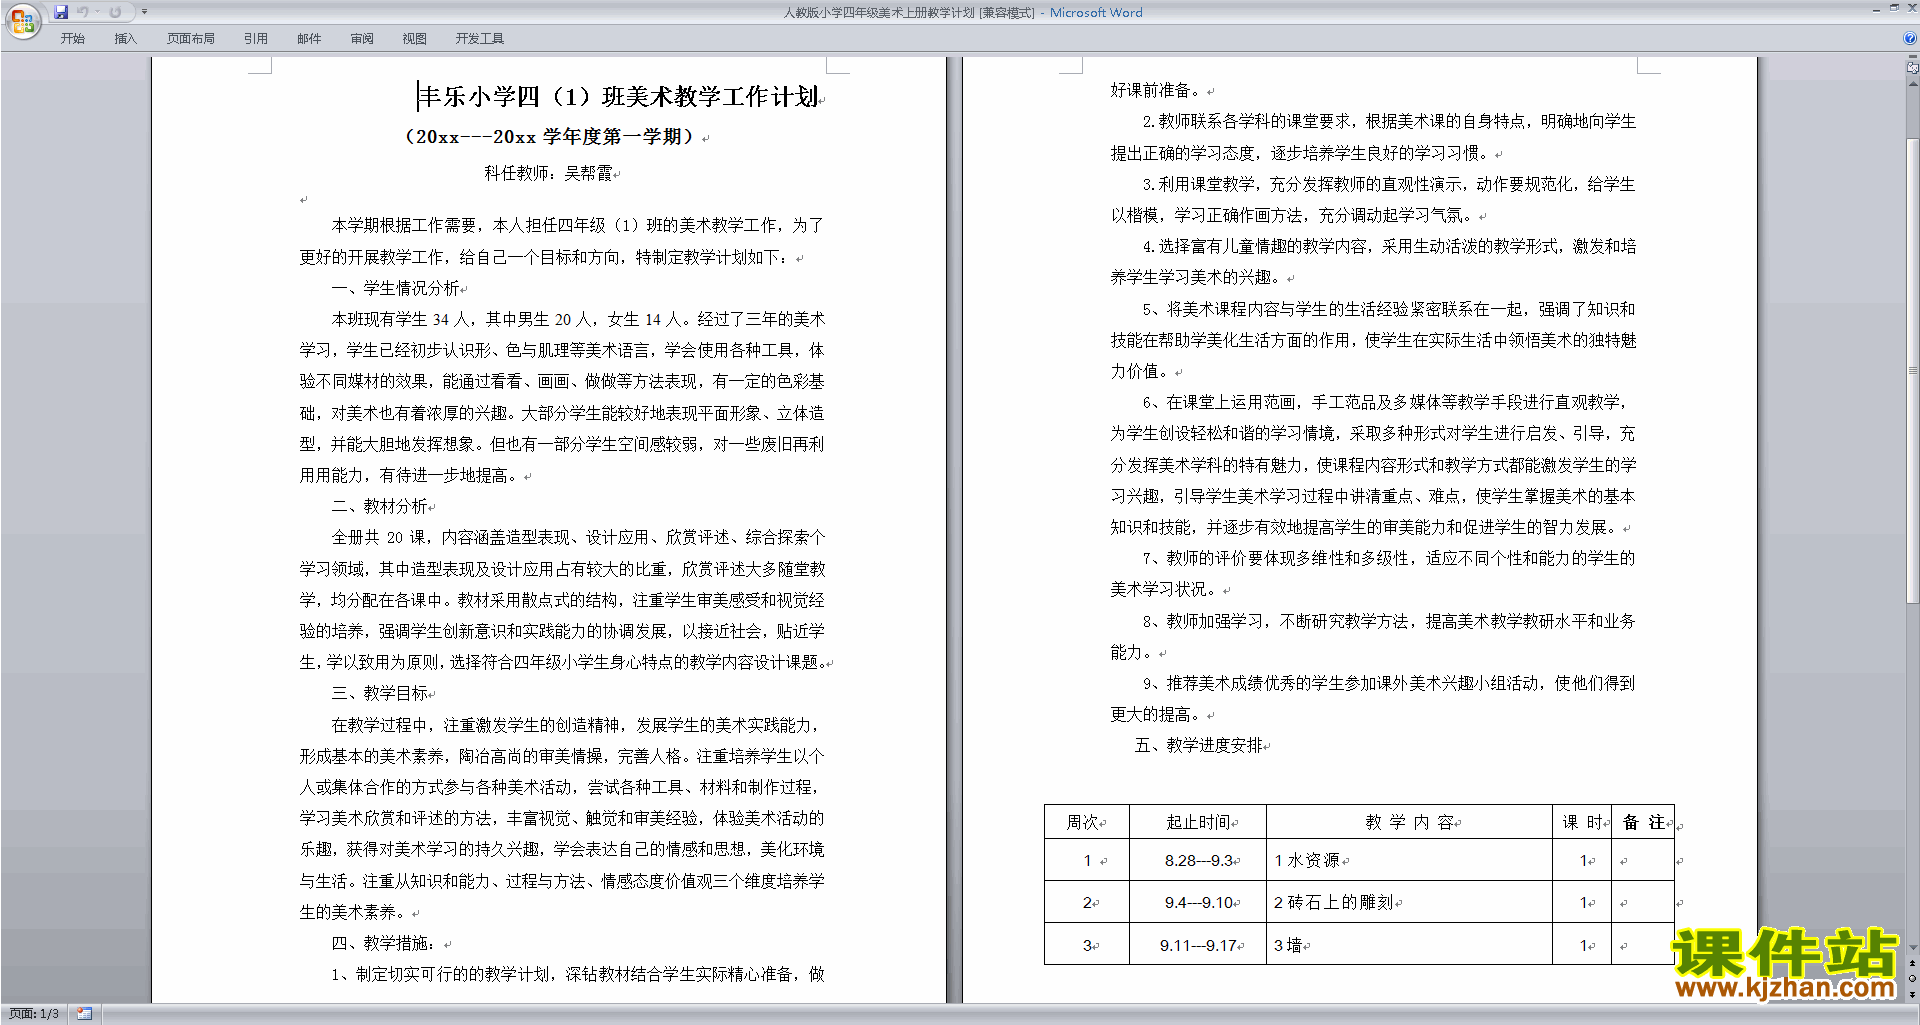
Task: Click the Next Page double-arrow button
Action: point(1913,994)
